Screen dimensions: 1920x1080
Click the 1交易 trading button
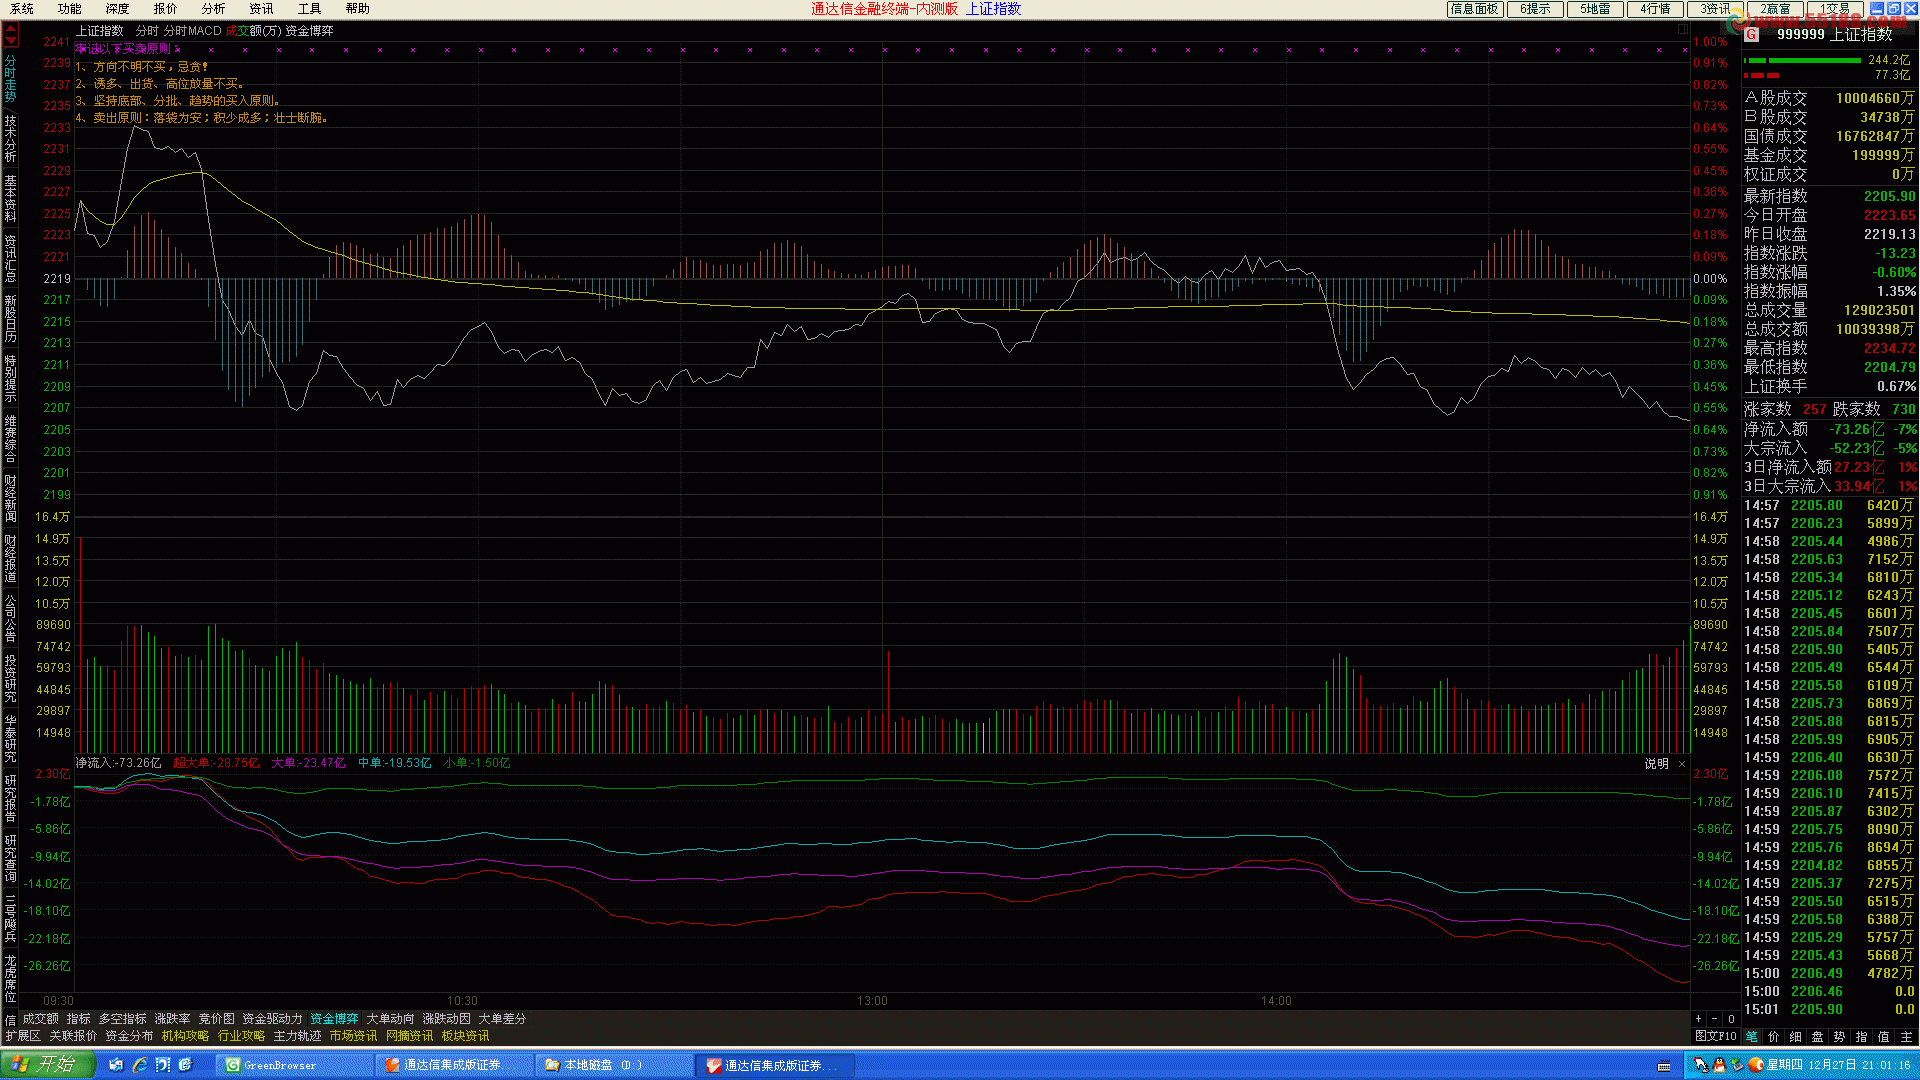pyautogui.click(x=1835, y=9)
